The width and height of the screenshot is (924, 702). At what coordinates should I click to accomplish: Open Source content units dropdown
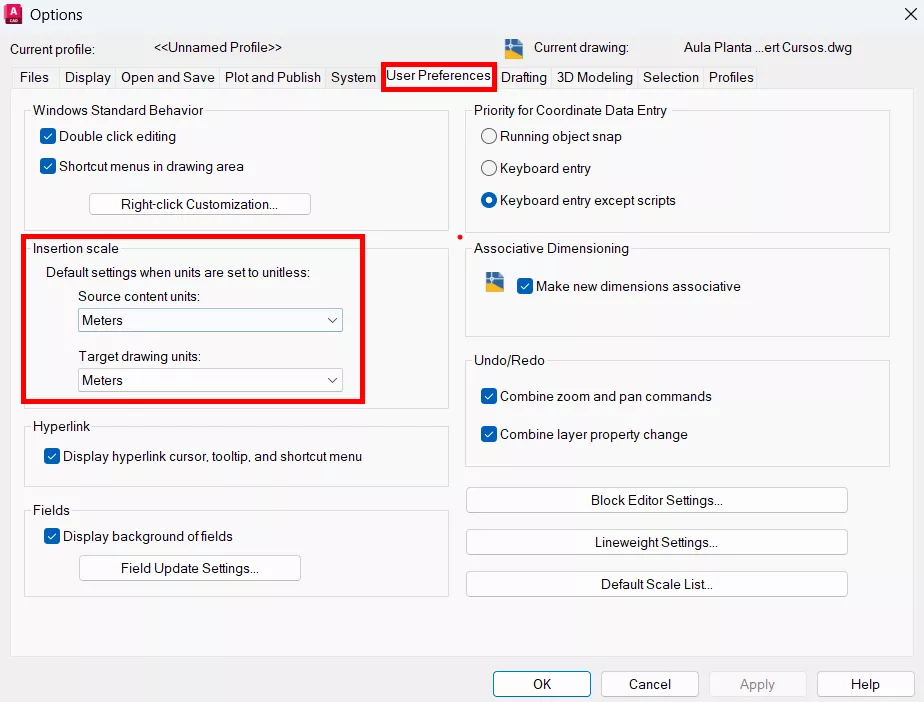point(210,320)
